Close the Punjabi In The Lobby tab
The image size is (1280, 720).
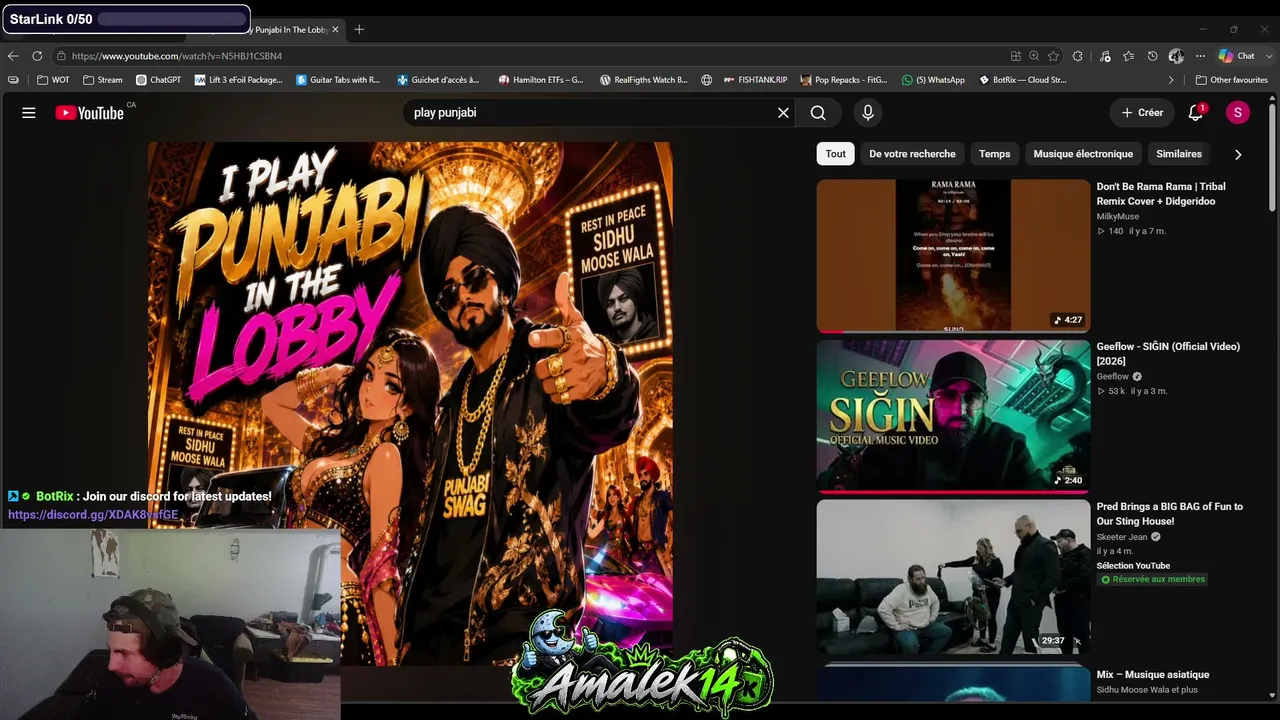coord(335,30)
